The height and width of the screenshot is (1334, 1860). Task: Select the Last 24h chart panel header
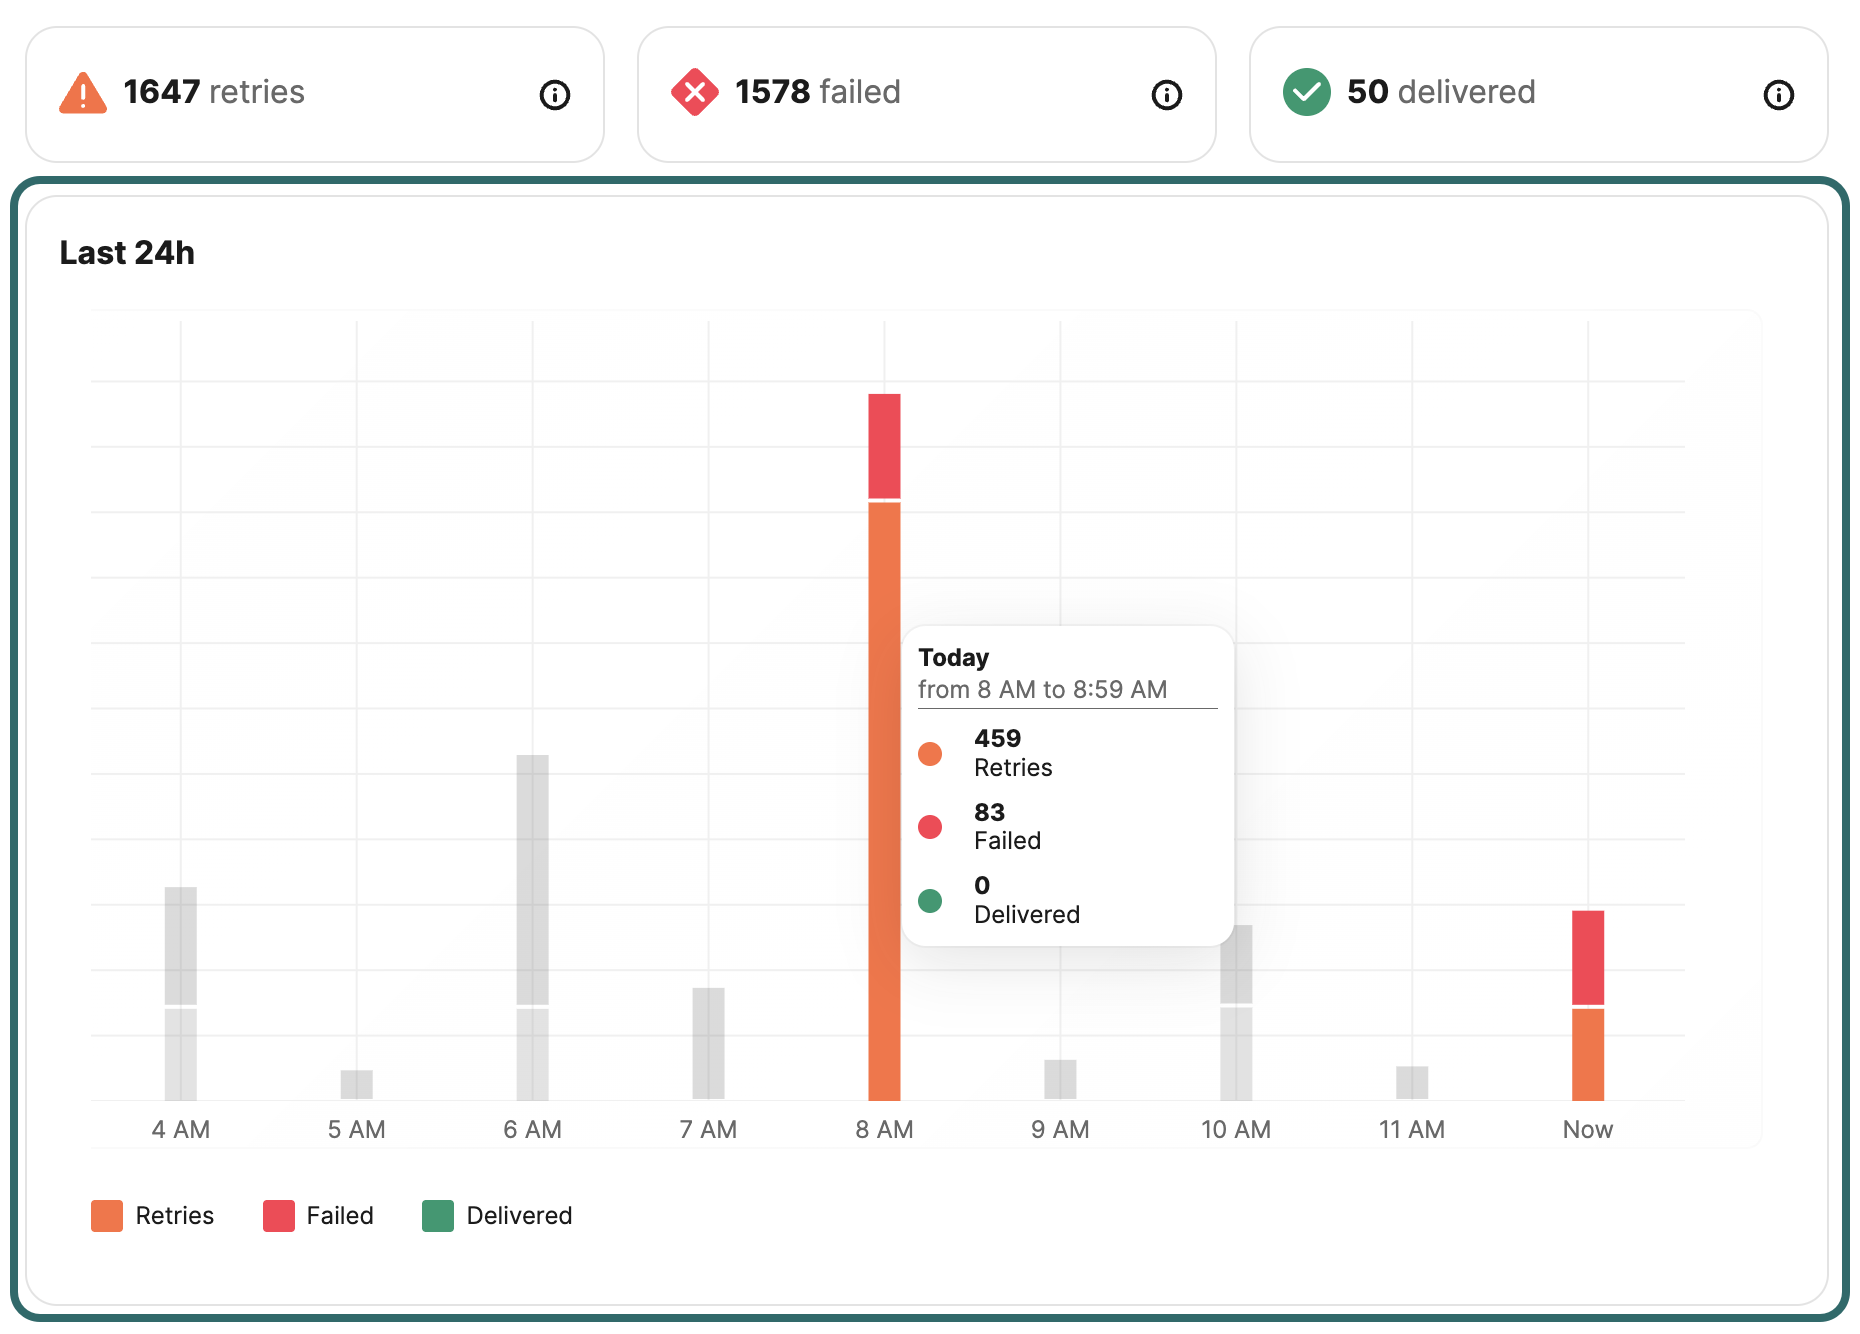[x=128, y=253]
